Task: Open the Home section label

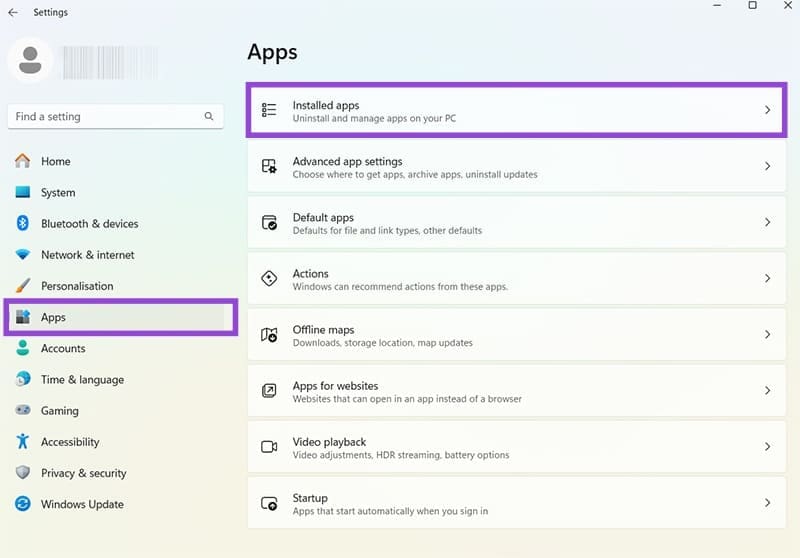Action: click(56, 161)
